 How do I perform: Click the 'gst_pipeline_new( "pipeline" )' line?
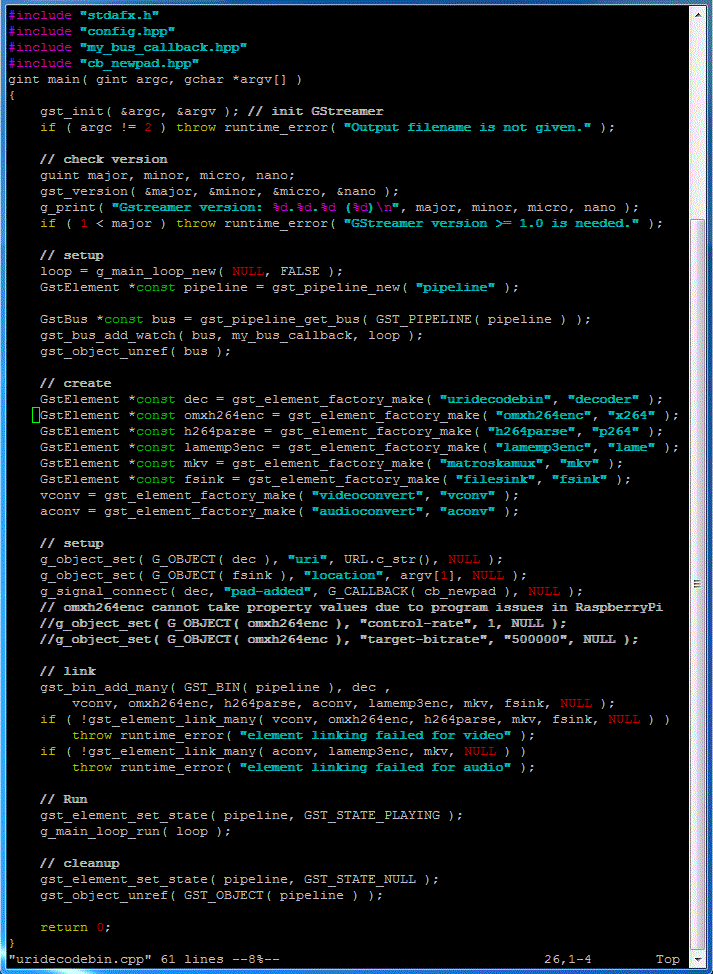tap(279, 288)
